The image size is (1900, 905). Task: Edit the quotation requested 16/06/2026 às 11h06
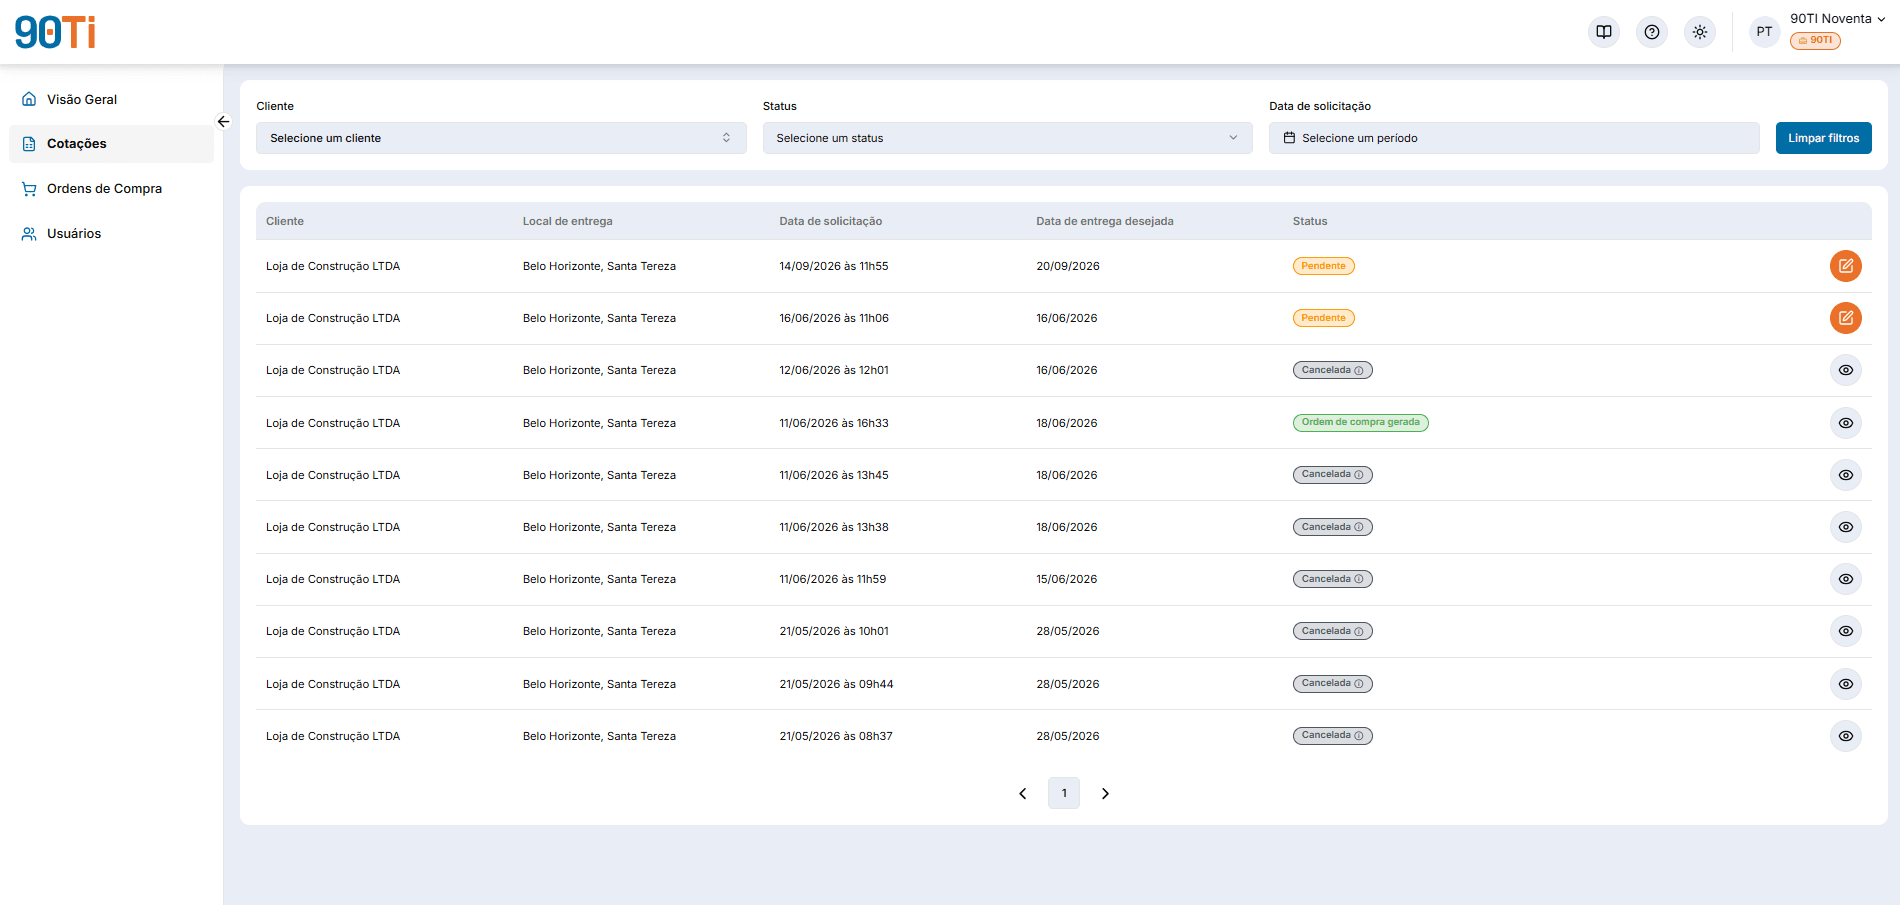pyautogui.click(x=1846, y=318)
